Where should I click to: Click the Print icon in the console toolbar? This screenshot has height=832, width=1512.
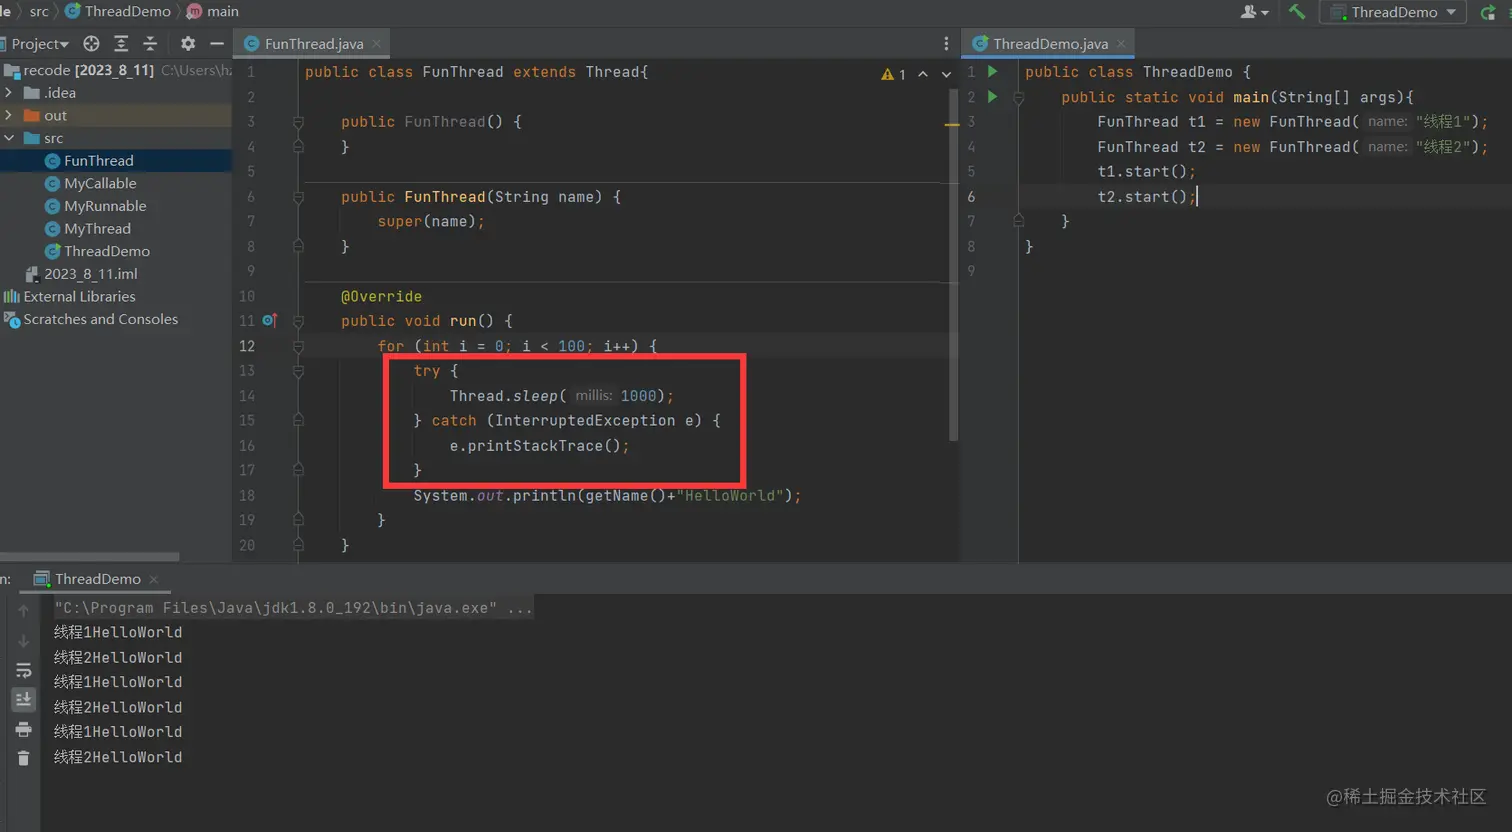pos(23,730)
